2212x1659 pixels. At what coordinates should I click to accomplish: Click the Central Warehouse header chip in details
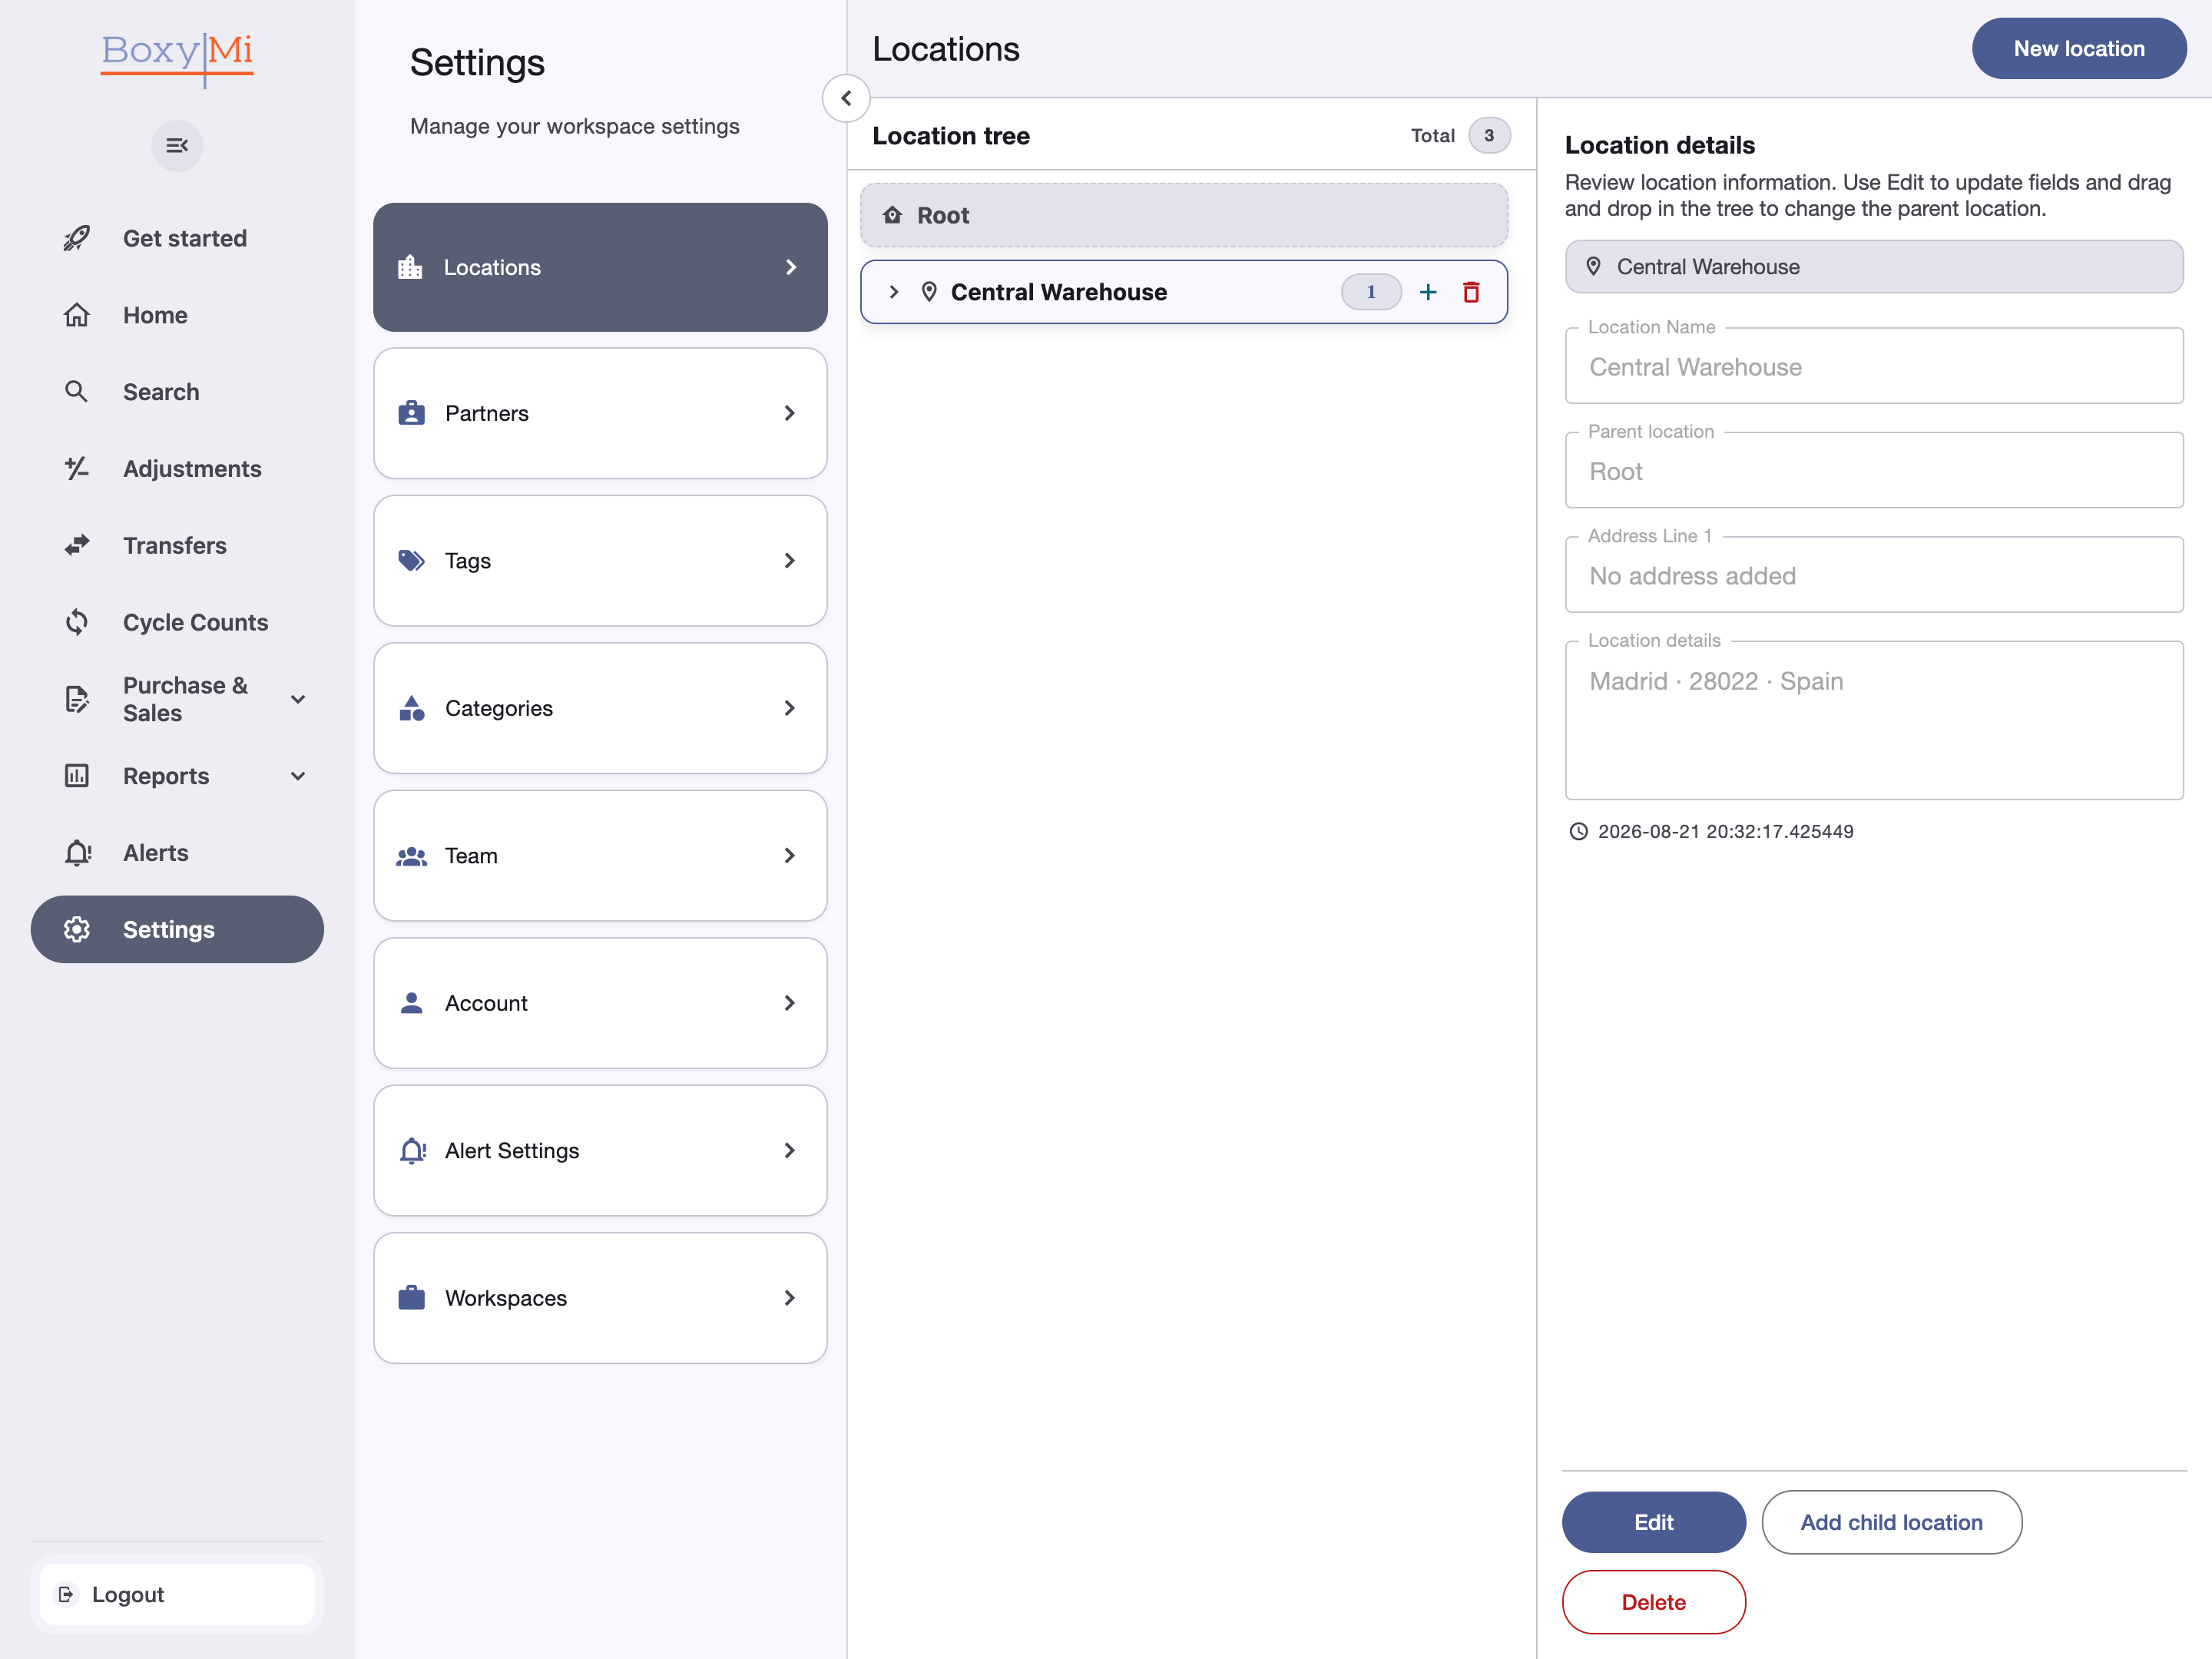[x=1874, y=266]
